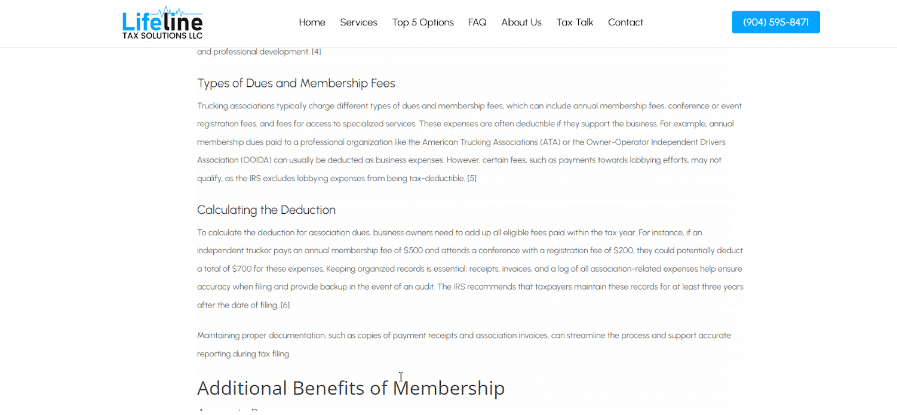Go to the Services page

pyautogui.click(x=358, y=22)
